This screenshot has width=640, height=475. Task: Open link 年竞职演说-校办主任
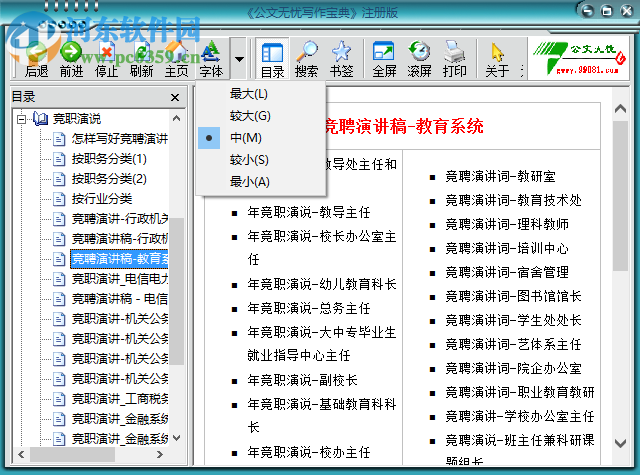tap(309, 453)
